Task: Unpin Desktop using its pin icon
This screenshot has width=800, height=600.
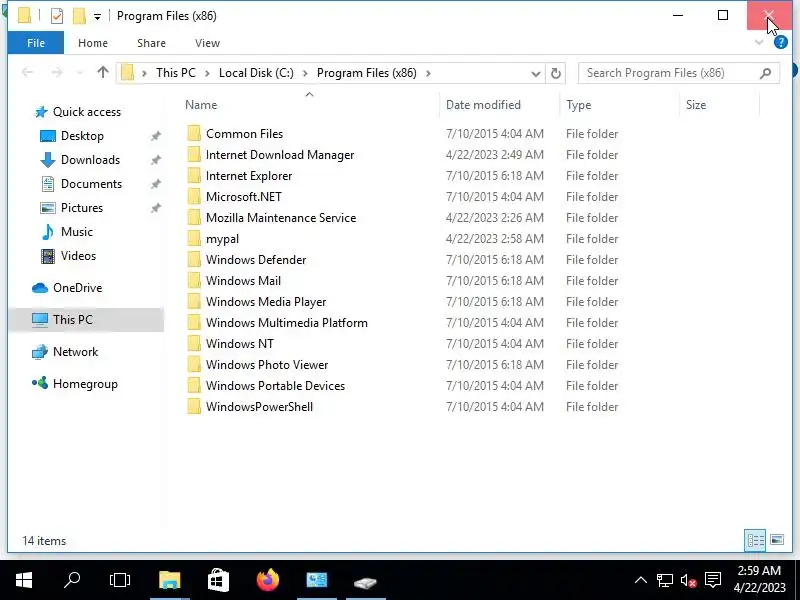Action: [x=156, y=136]
